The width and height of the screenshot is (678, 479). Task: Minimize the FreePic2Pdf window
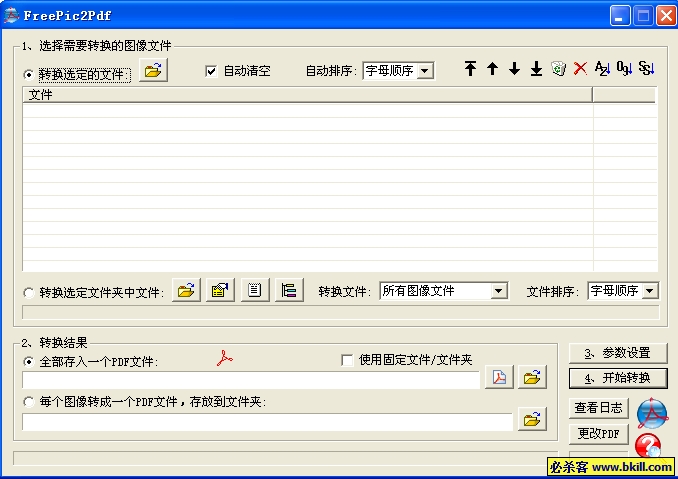click(620, 16)
